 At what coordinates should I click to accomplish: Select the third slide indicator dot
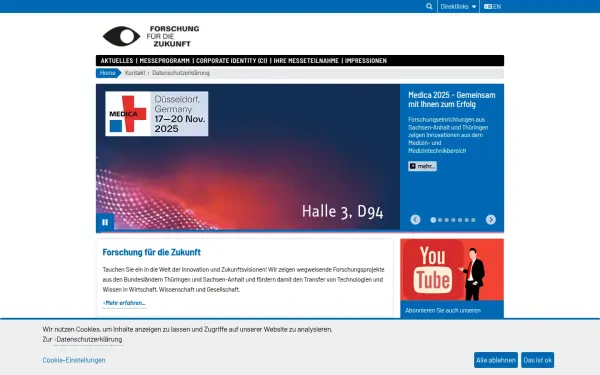pos(447,220)
